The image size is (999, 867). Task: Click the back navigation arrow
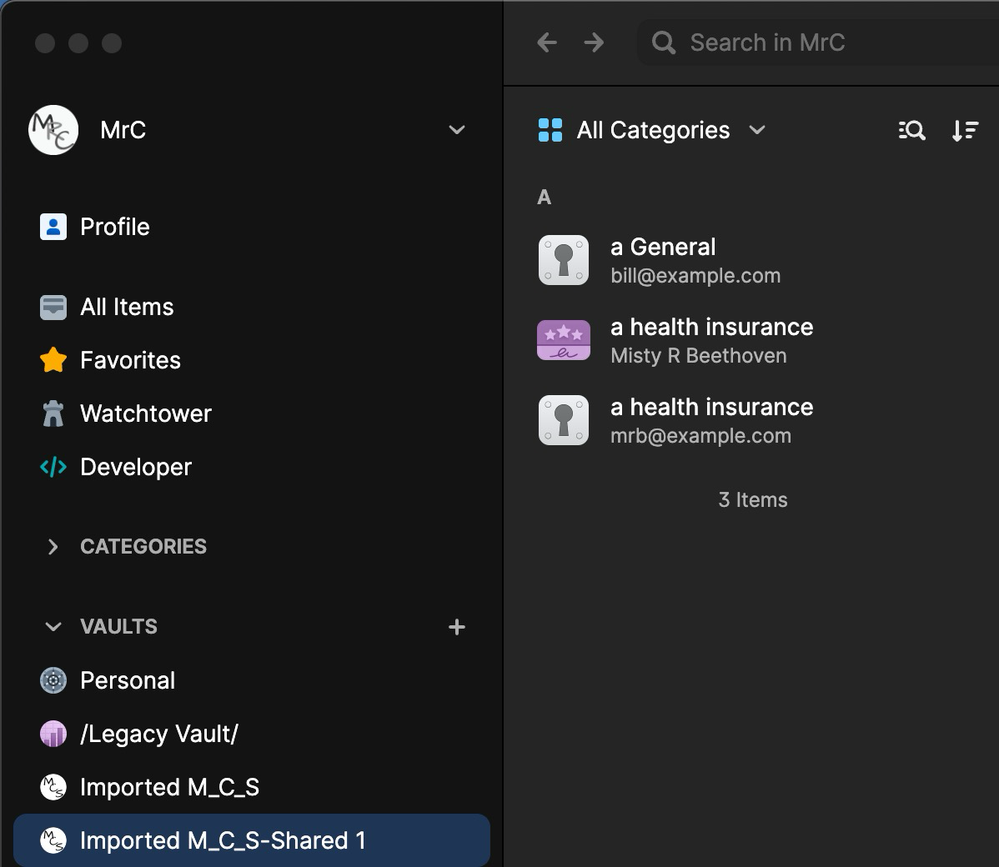click(547, 42)
